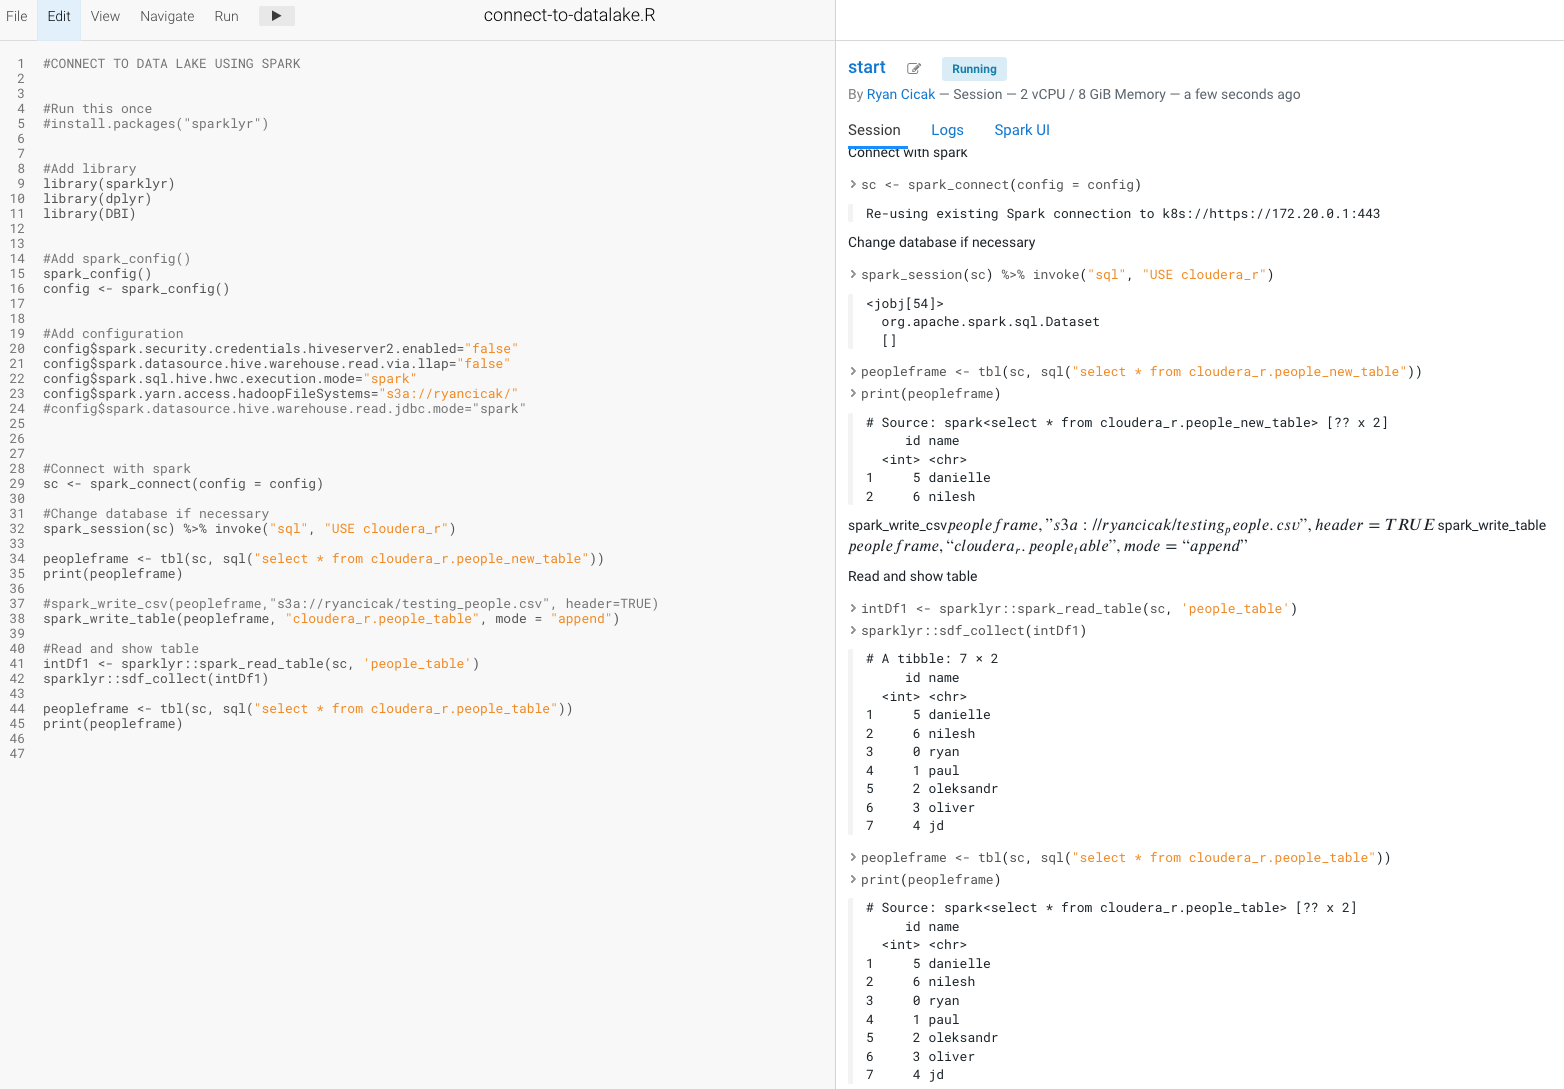
Task: Place cursor on the library(sparklyr) line
Action: coord(108,183)
